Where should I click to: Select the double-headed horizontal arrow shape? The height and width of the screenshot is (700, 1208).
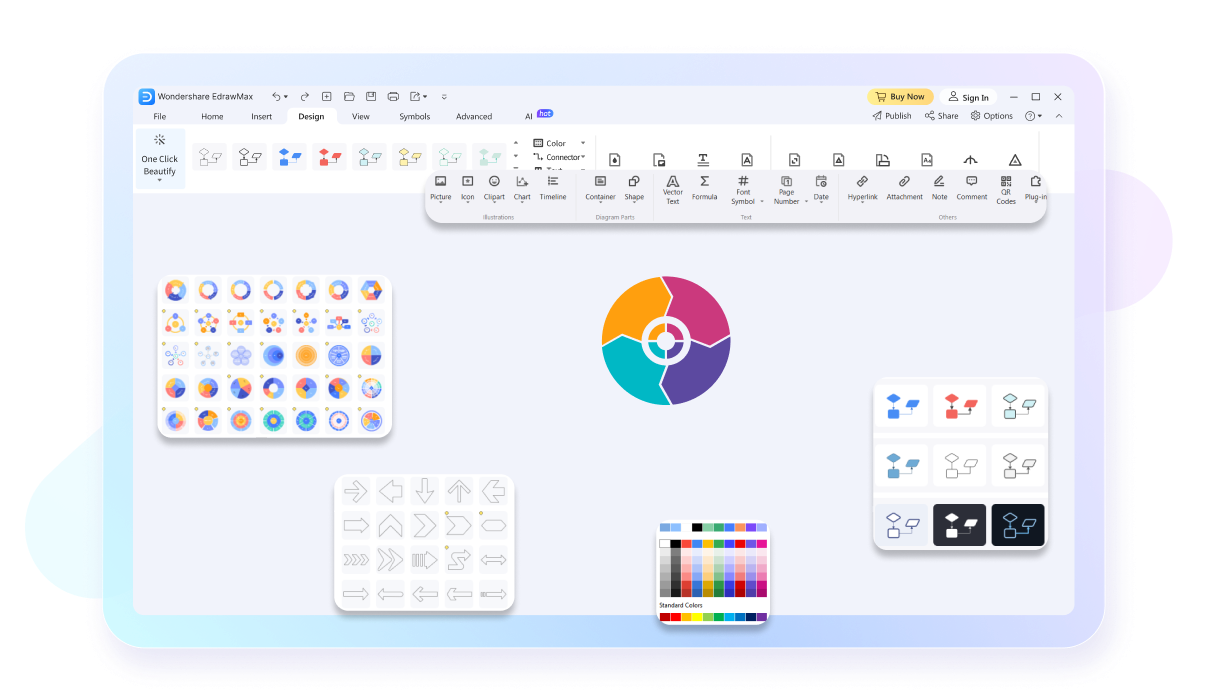(493, 559)
